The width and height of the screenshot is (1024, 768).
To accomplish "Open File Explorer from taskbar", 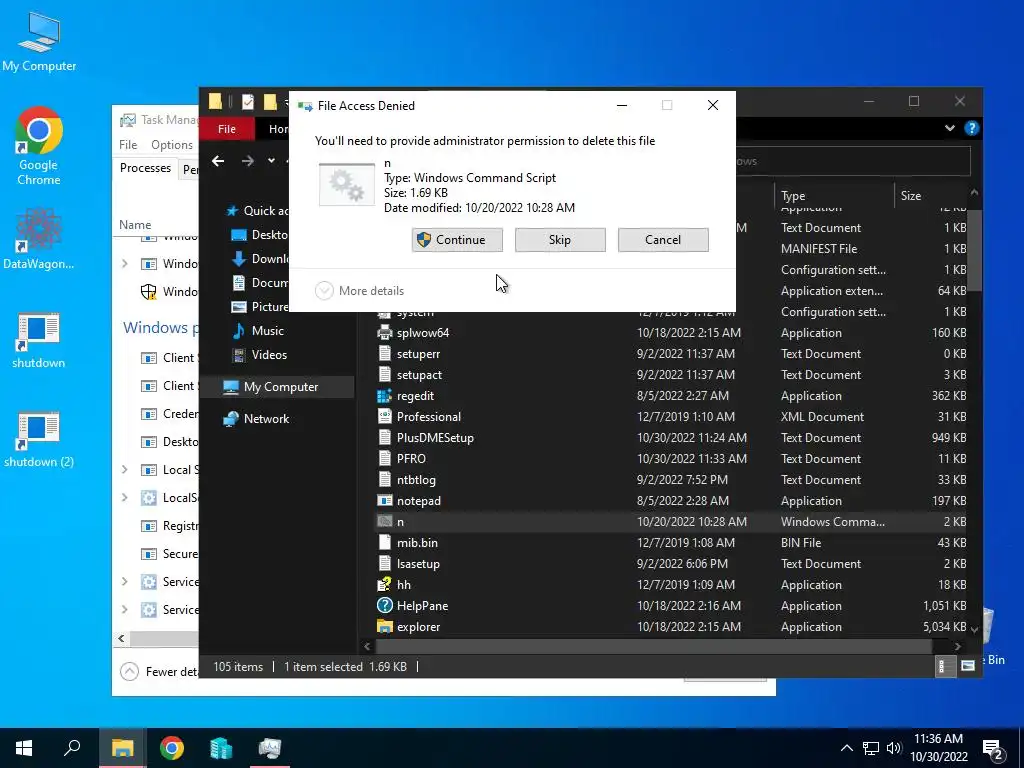I will (x=122, y=748).
